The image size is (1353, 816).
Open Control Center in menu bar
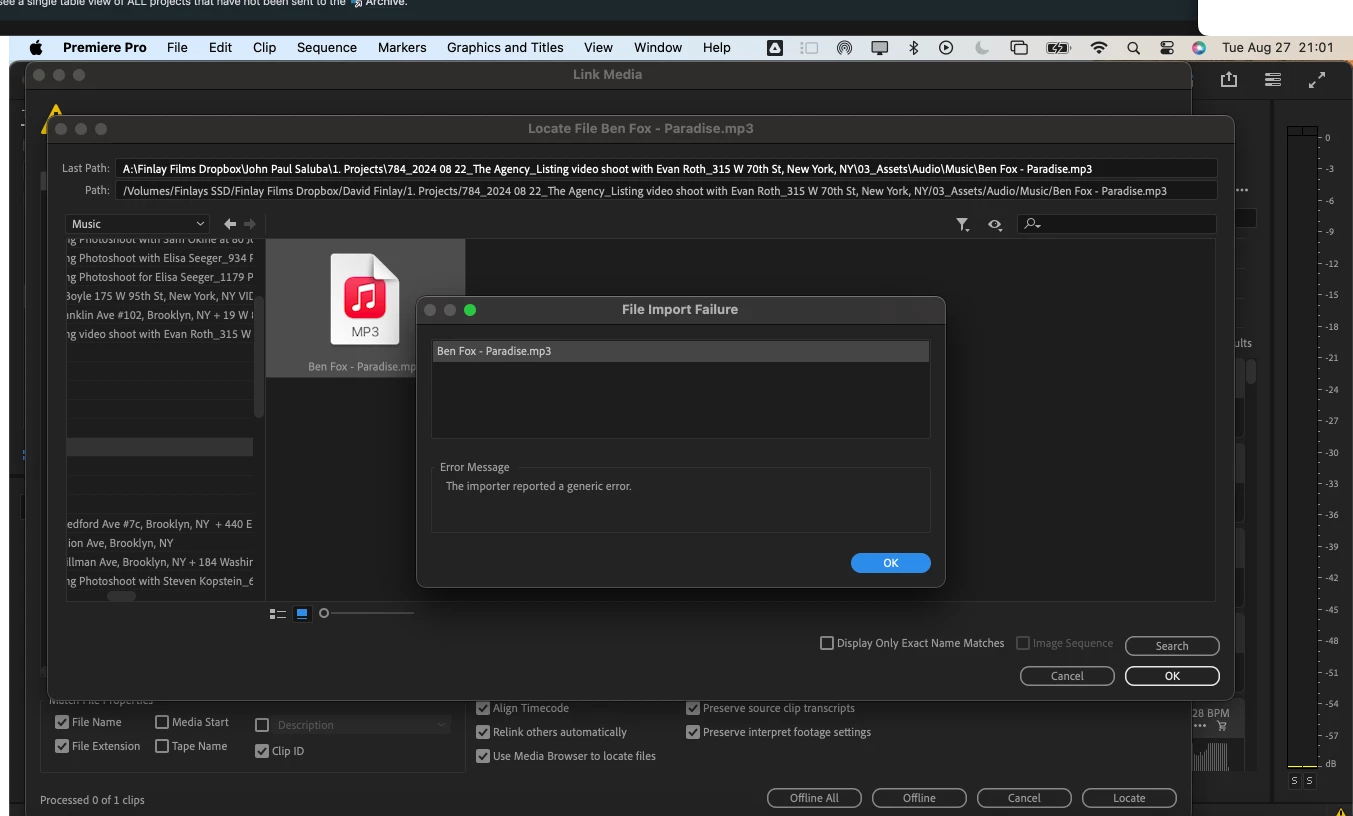pos(1167,47)
